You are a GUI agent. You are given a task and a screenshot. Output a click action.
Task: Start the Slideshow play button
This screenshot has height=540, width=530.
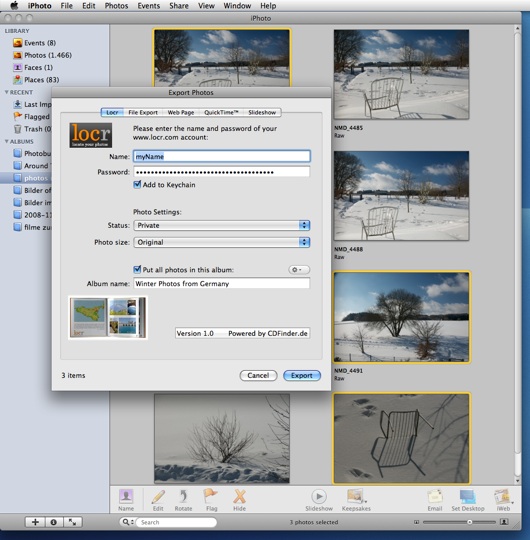point(319,497)
